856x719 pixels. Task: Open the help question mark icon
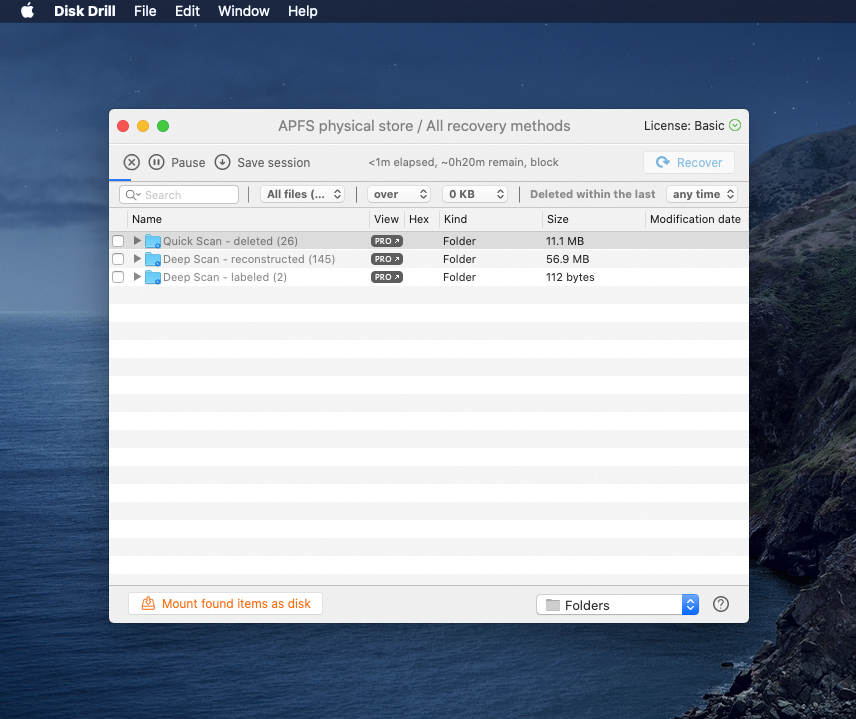point(721,604)
